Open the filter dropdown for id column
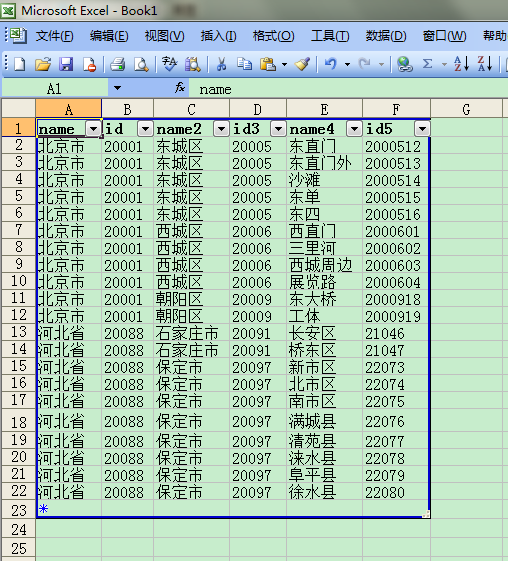The width and height of the screenshot is (508, 561). (146, 128)
